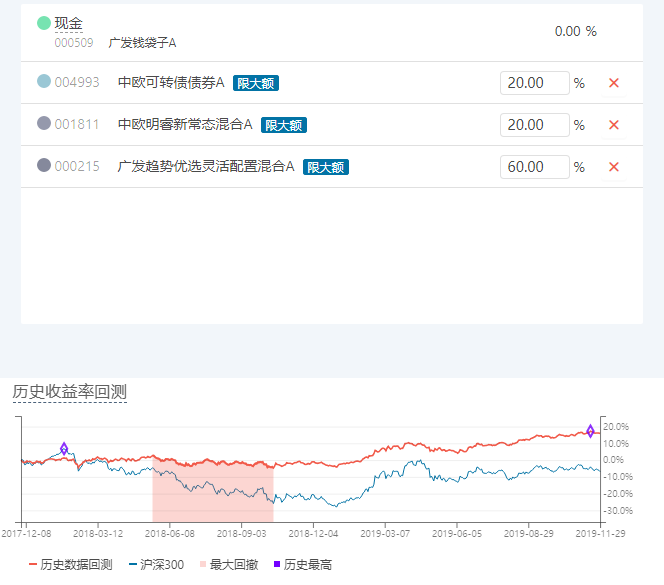Viewport: 664px width, 585px height.
Task: Click dark gray dot beside 000215
Action: pyautogui.click(x=44, y=165)
